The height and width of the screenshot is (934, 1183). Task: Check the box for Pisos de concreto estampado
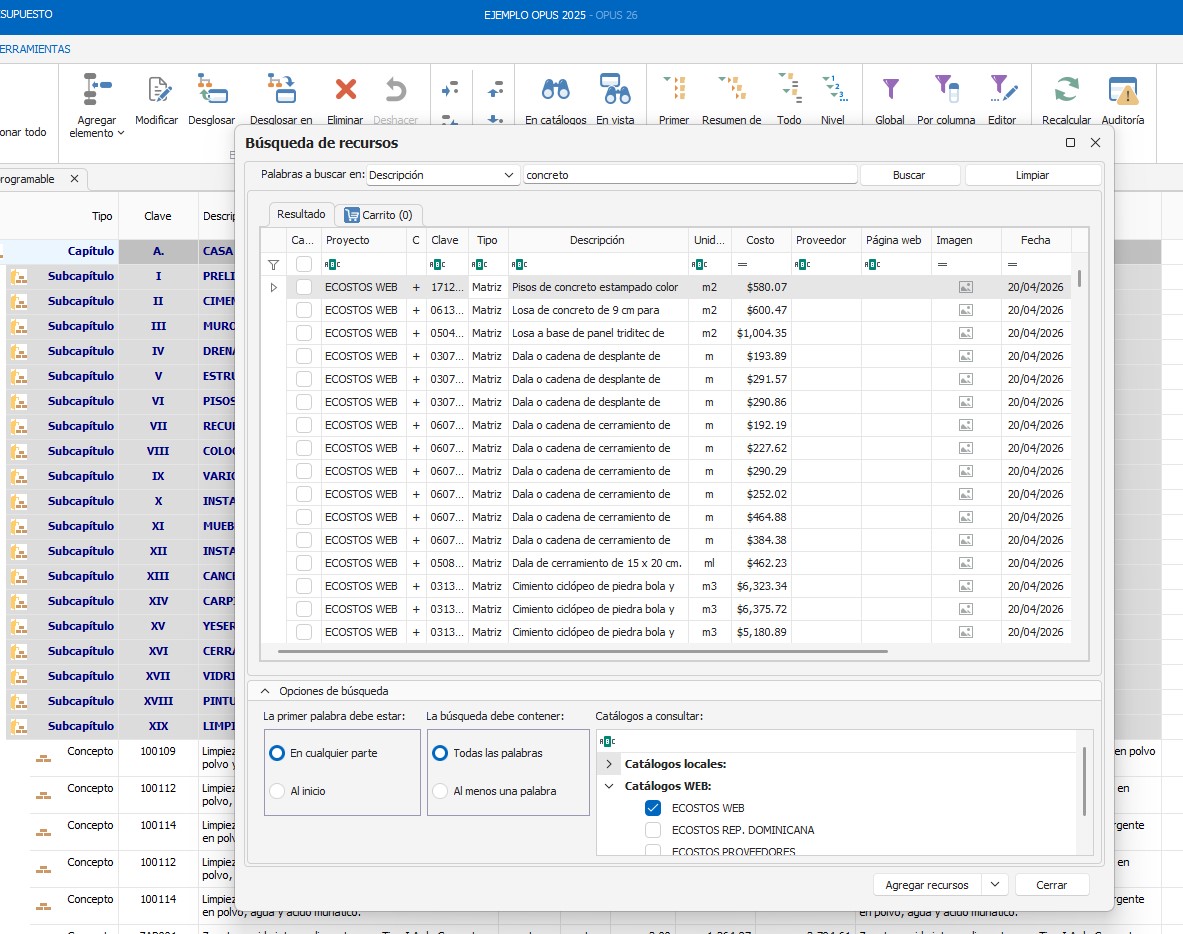coord(304,287)
